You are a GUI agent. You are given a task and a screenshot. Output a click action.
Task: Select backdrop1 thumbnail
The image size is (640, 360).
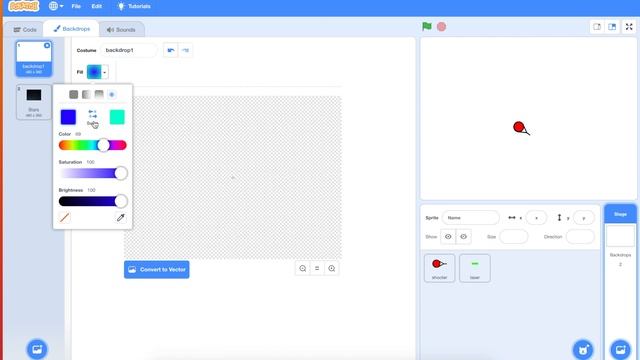pos(34,58)
